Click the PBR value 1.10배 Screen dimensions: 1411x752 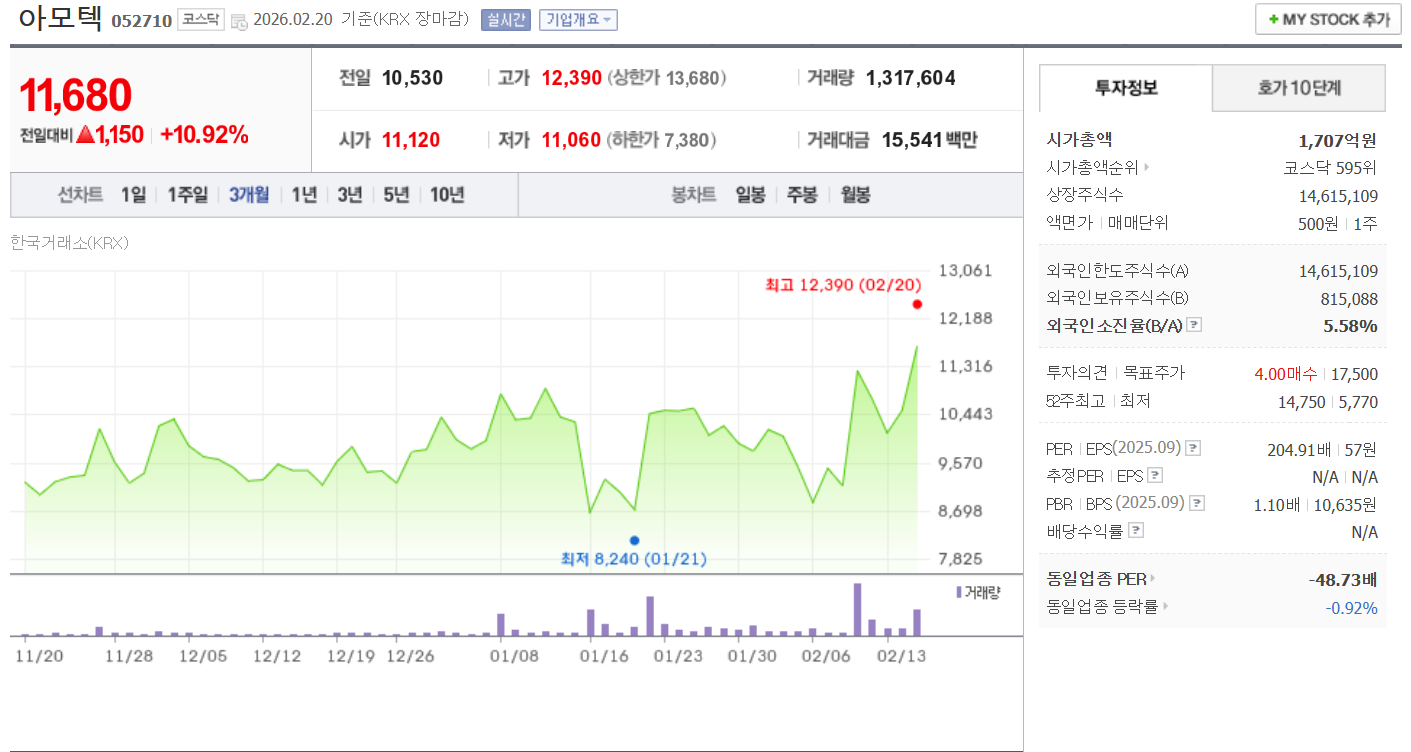point(1277,504)
